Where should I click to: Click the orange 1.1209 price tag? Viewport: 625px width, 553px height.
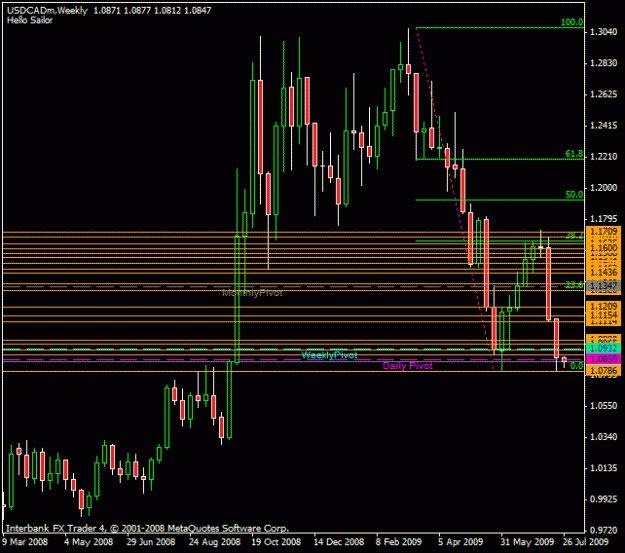click(x=603, y=307)
